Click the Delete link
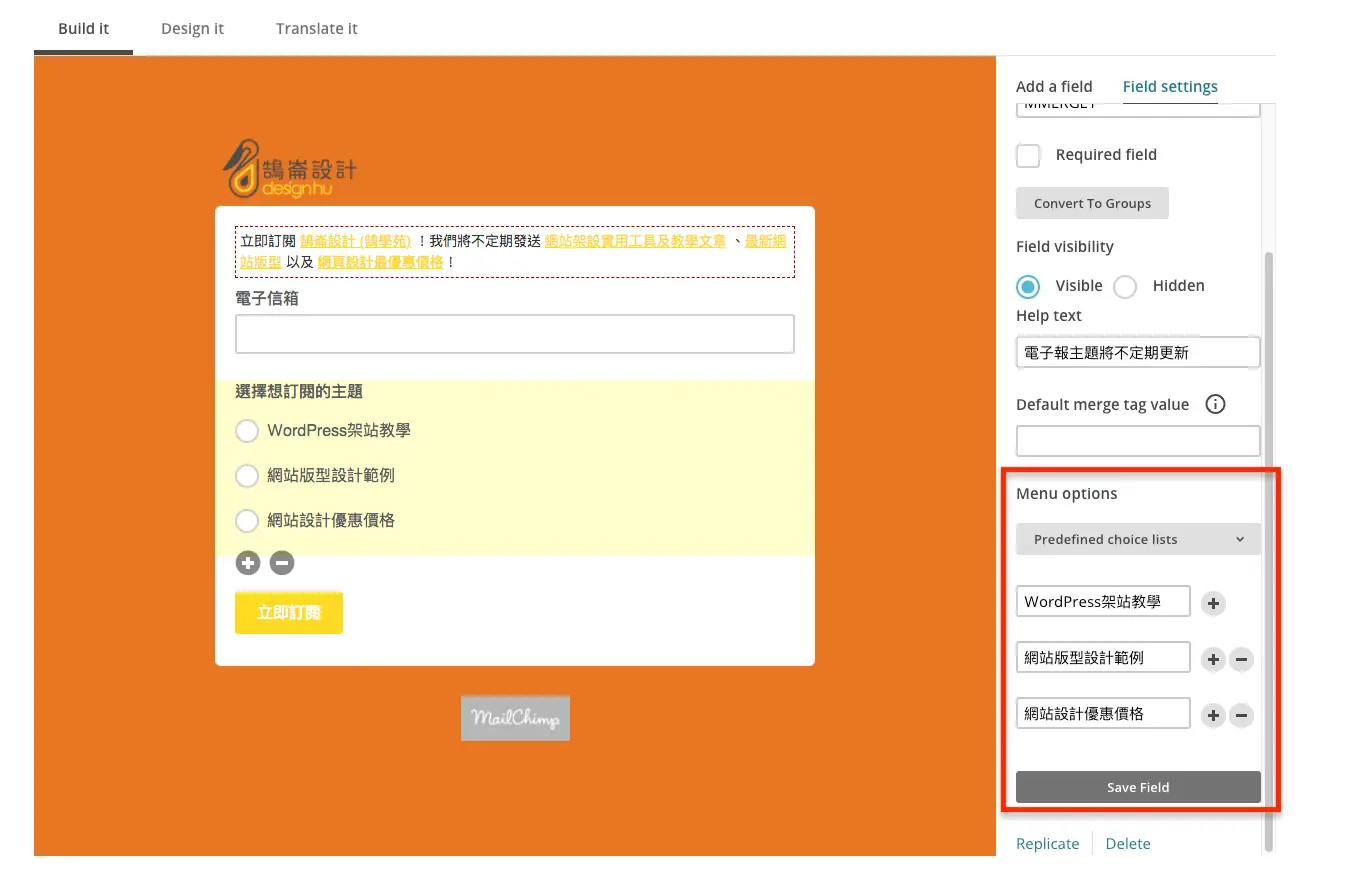 pyautogui.click(x=1128, y=844)
